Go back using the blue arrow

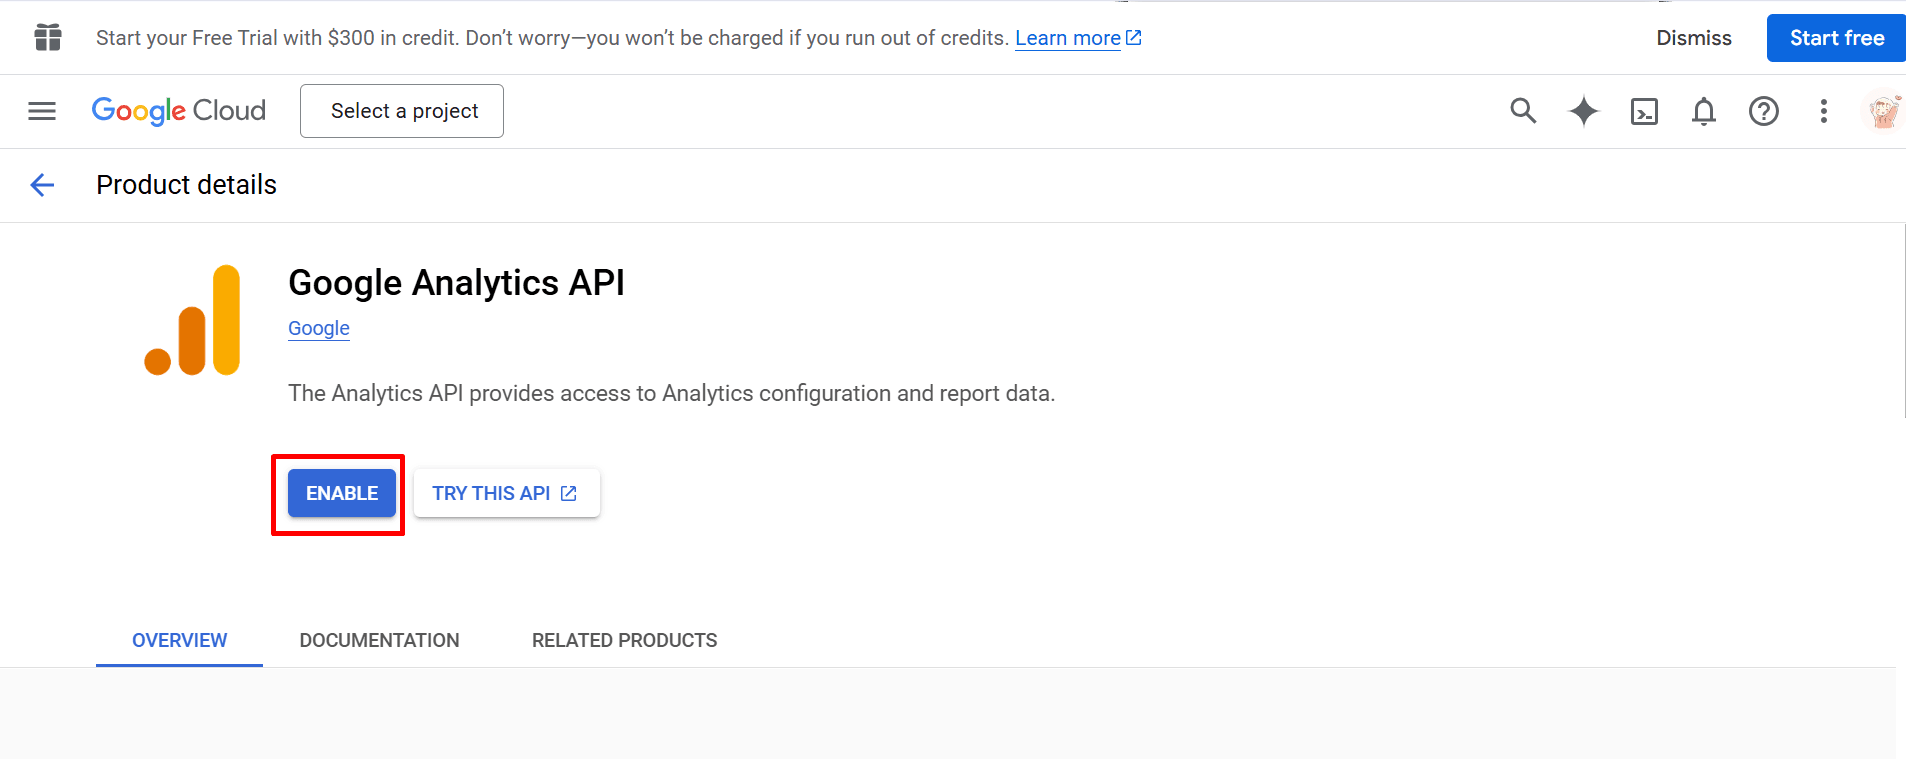pos(42,185)
